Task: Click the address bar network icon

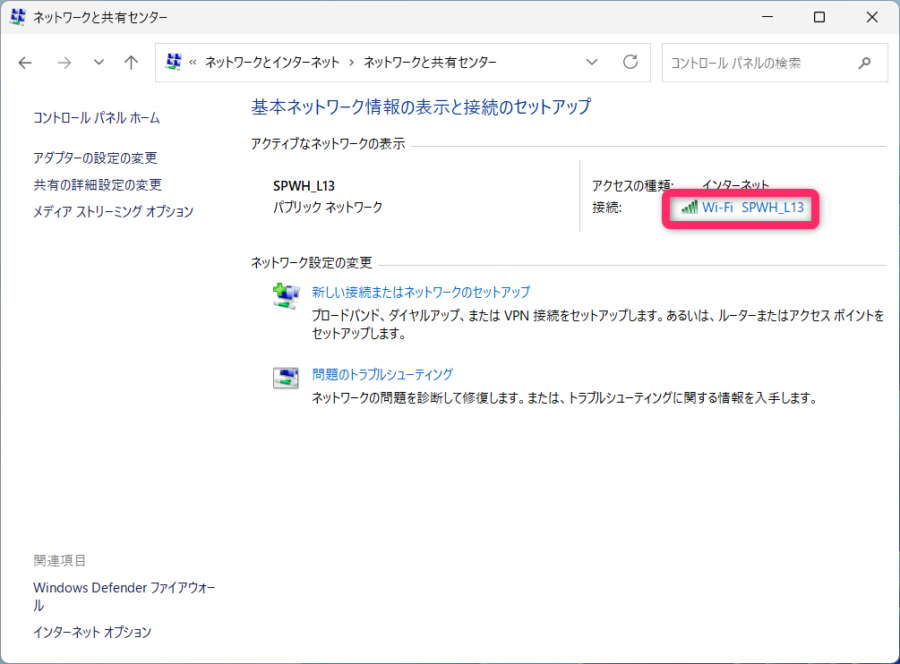Action: (174, 62)
